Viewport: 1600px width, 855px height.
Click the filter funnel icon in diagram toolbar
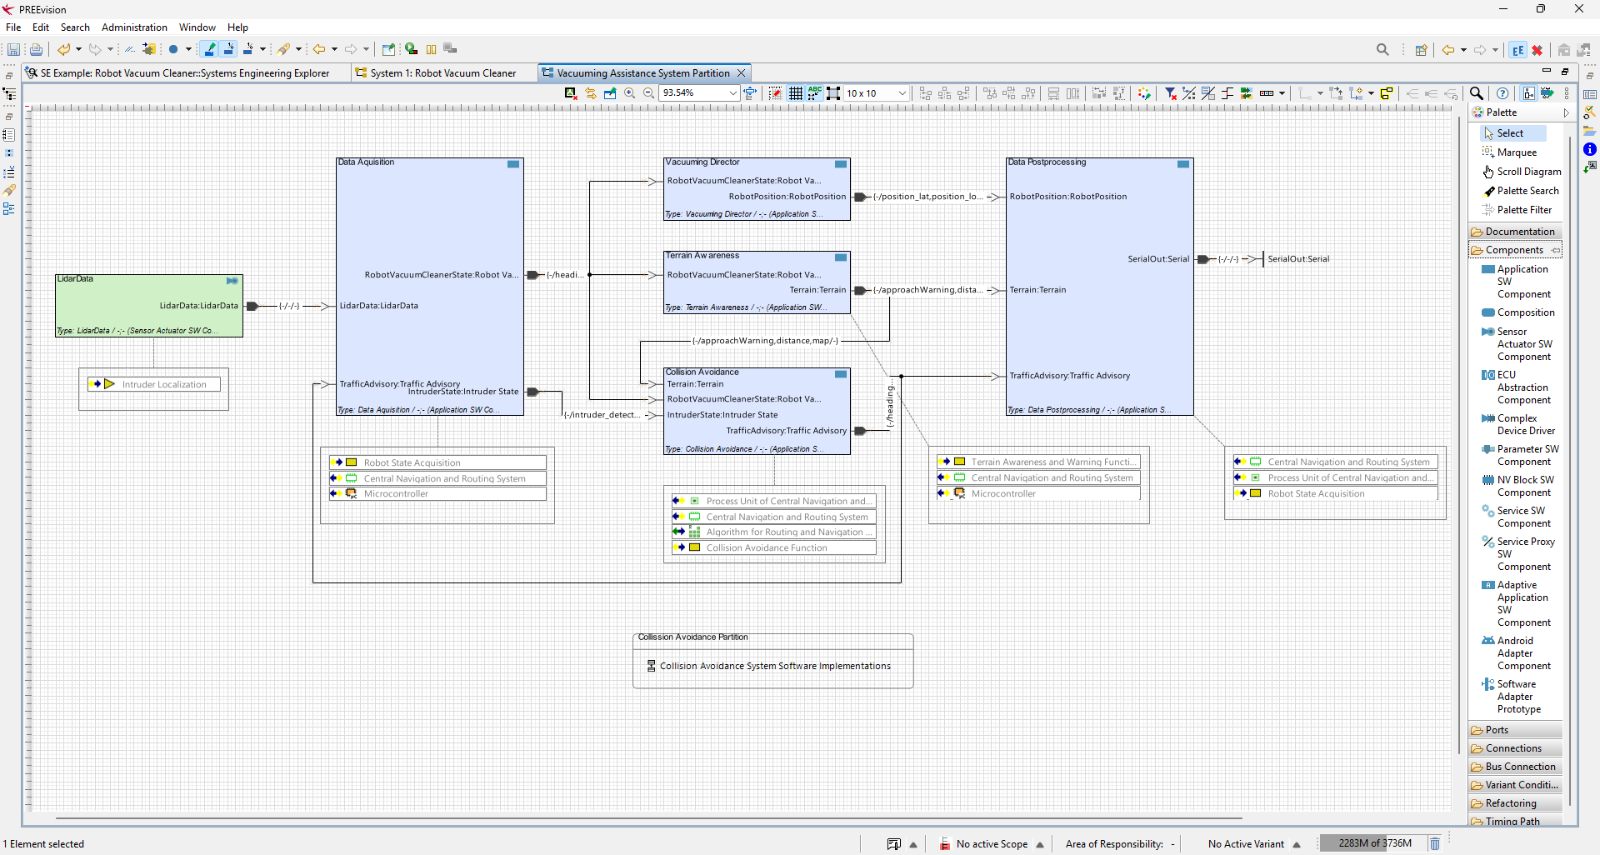(1170, 93)
